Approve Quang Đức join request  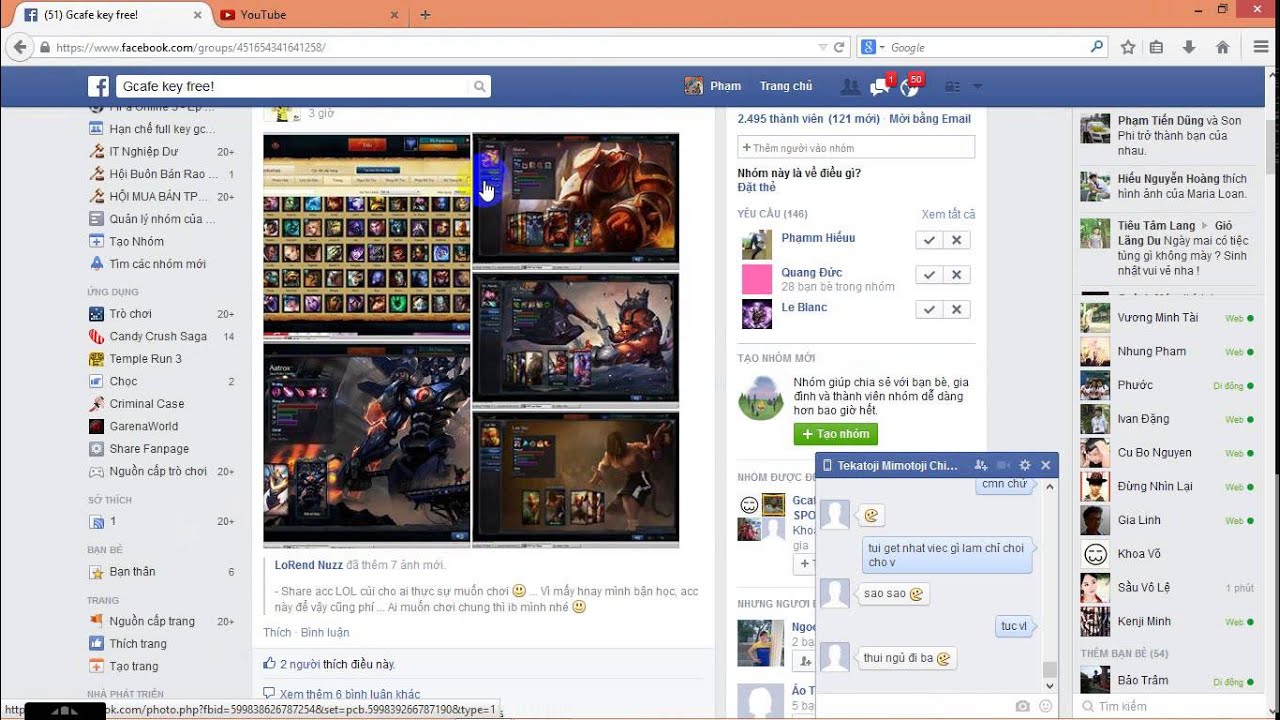coord(929,275)
